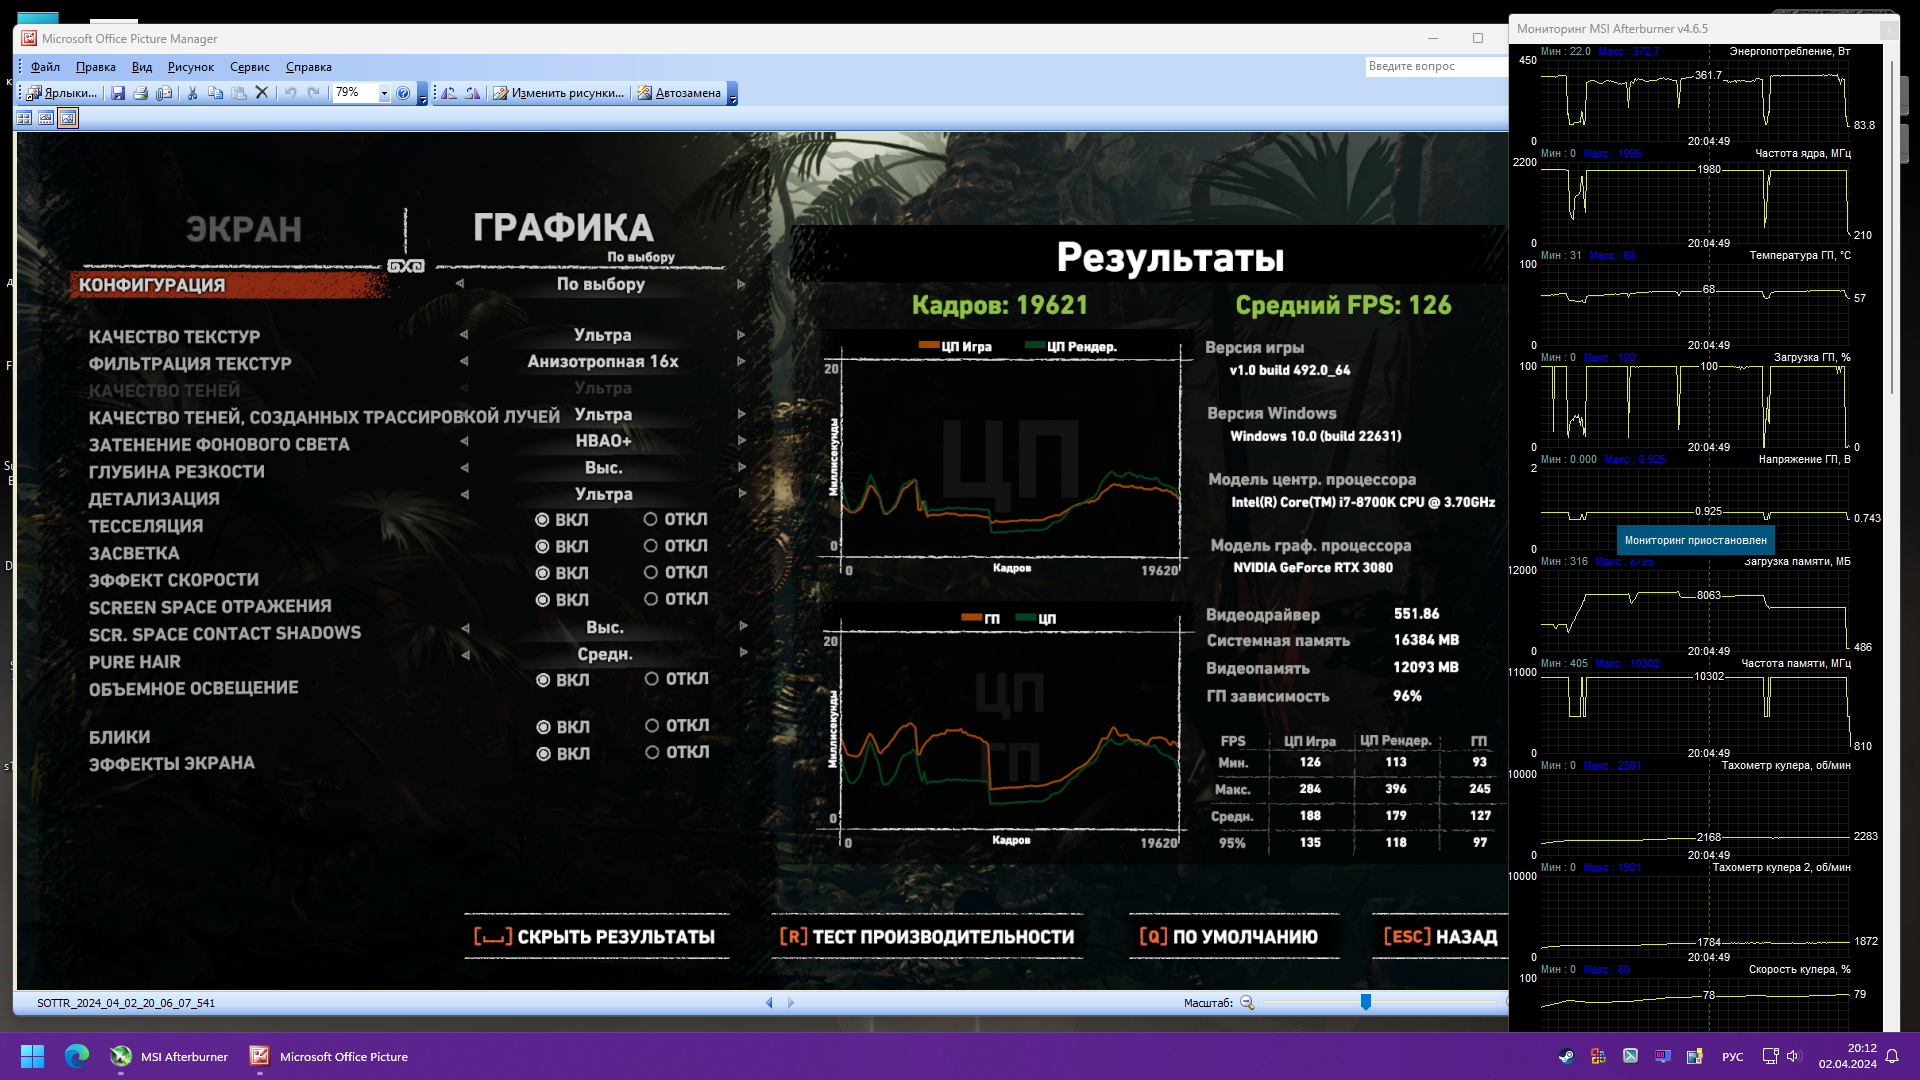Click the Масштаб zoom slider handle
The width and height of the screenshot is (1920, 1080).
click(1365, 1002)
